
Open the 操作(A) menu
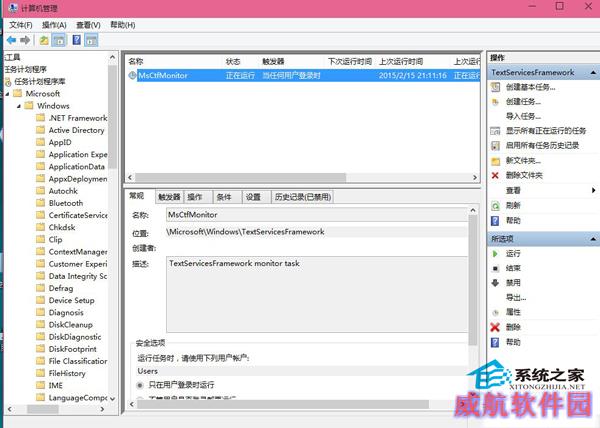[54, 25]
